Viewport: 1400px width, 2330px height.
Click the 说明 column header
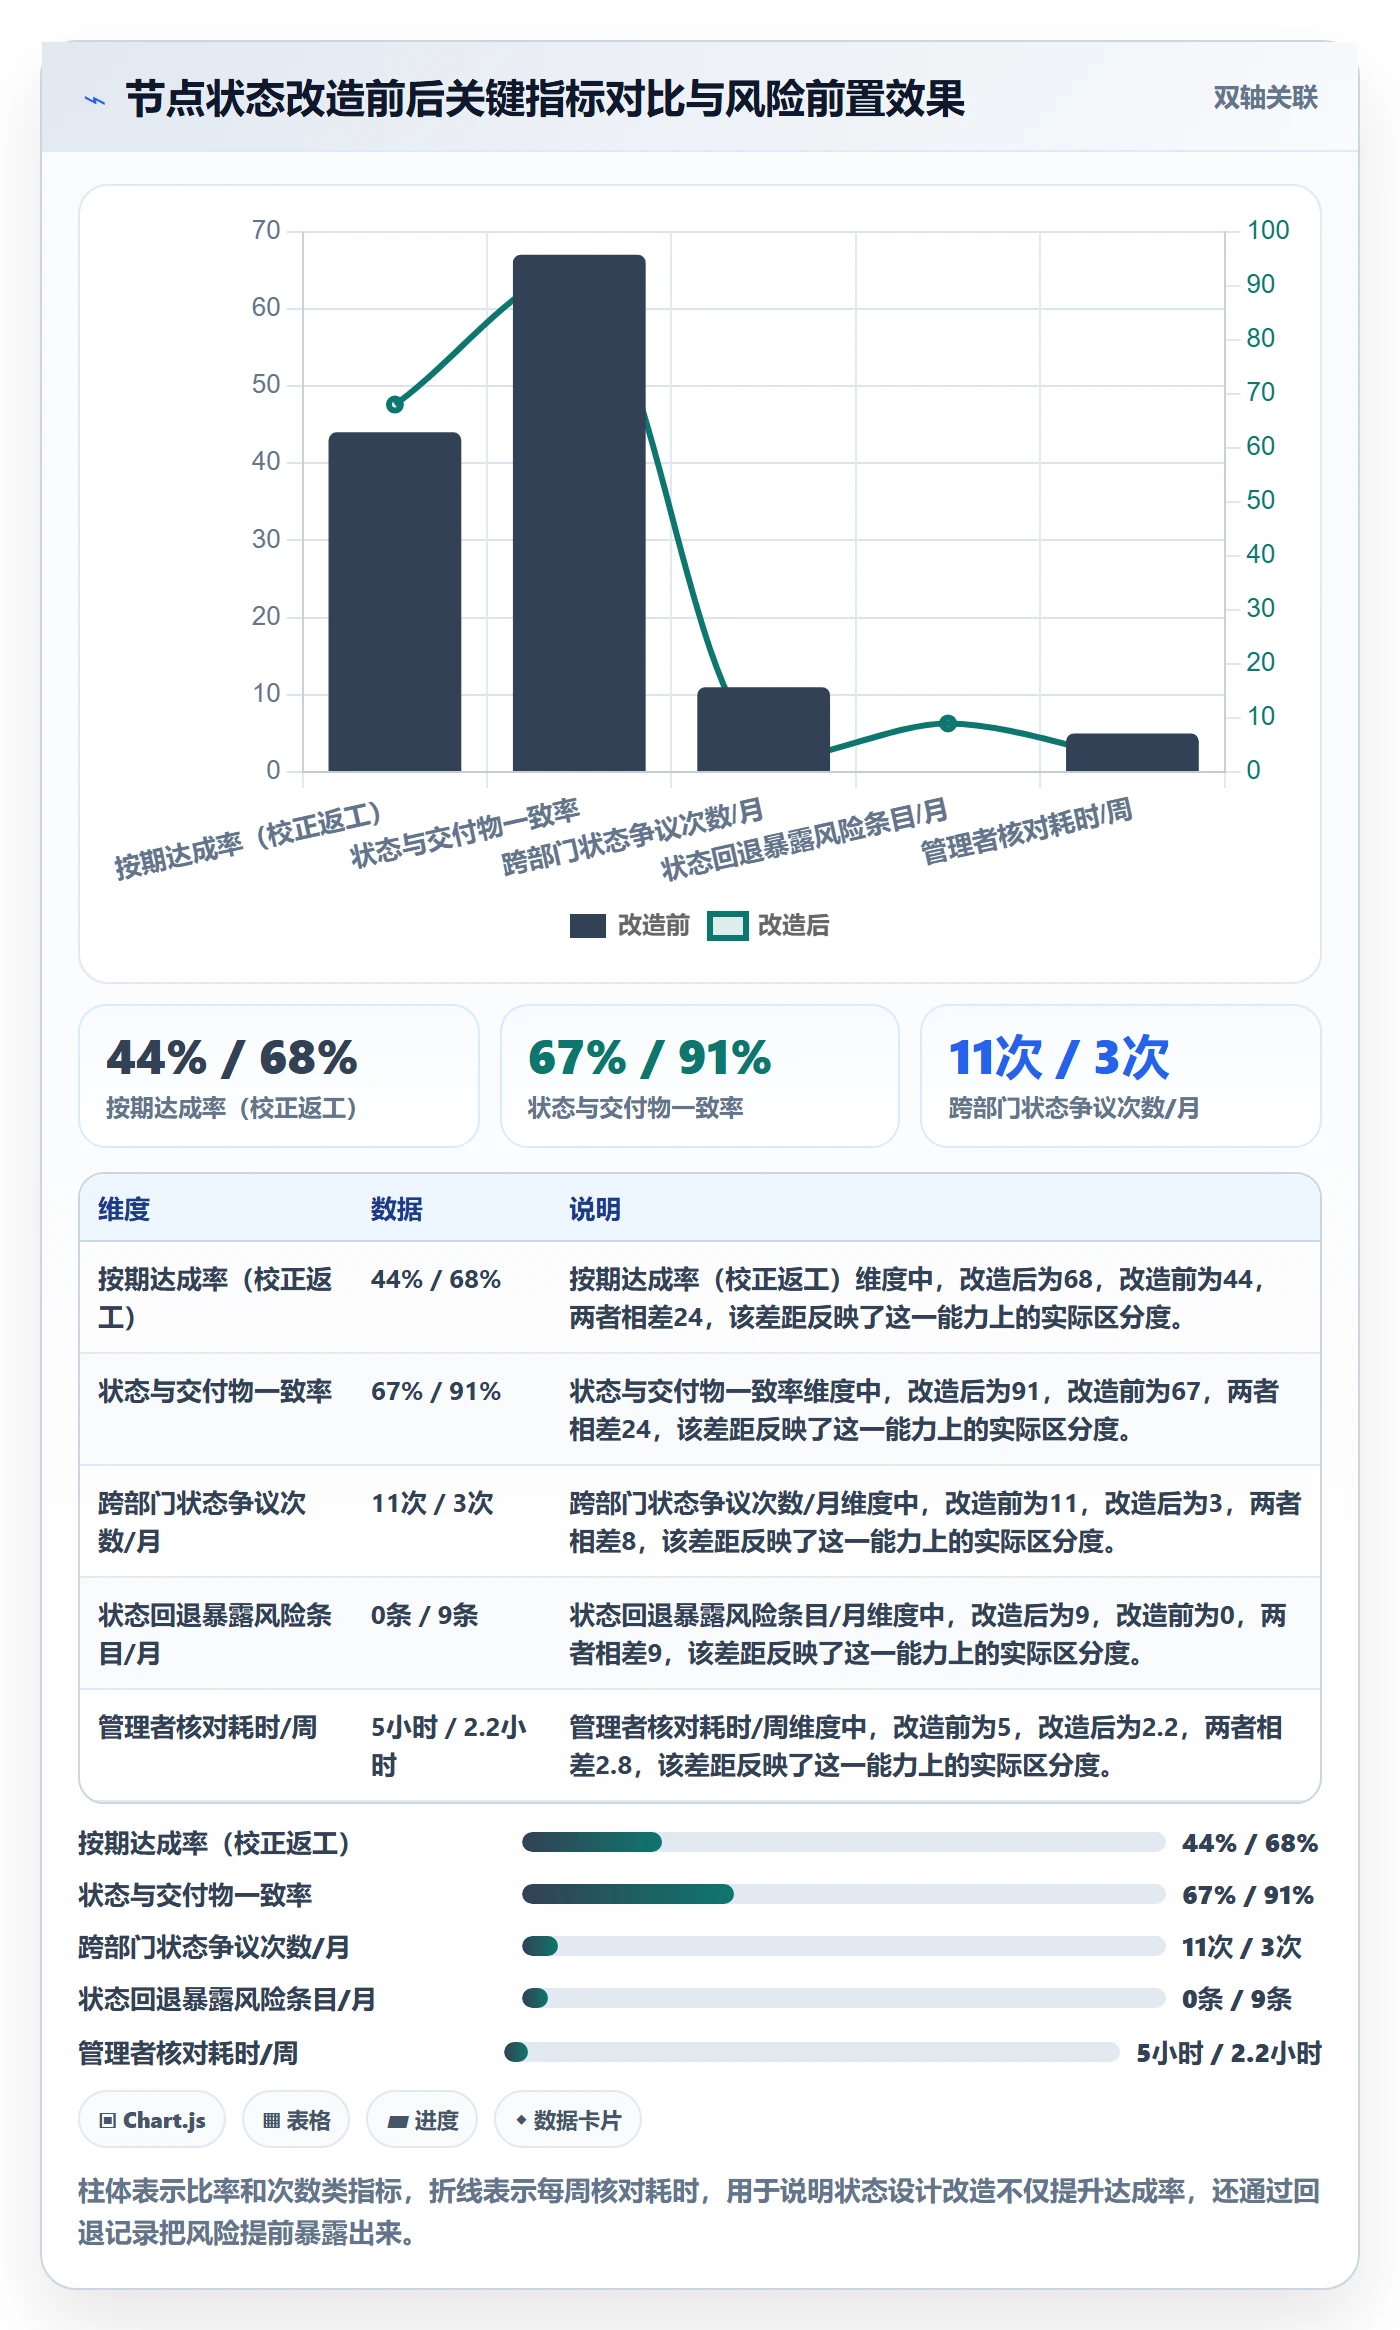tap(595, 1209)
